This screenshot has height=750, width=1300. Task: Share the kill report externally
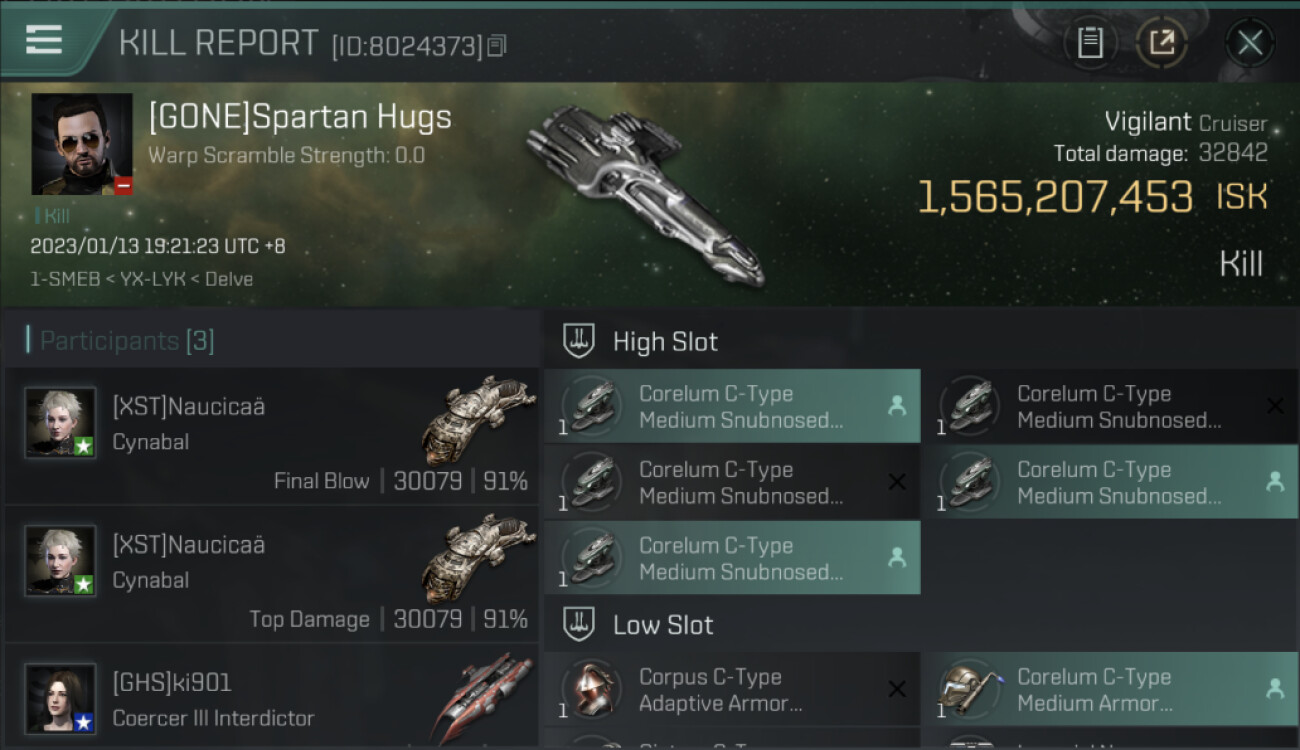[1161, 42]
